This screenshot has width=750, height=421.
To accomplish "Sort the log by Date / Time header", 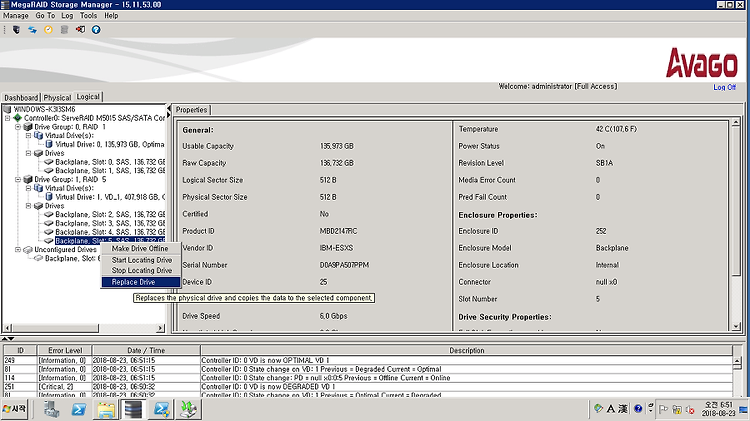I will pyautogui.click(x=146, y=350).
